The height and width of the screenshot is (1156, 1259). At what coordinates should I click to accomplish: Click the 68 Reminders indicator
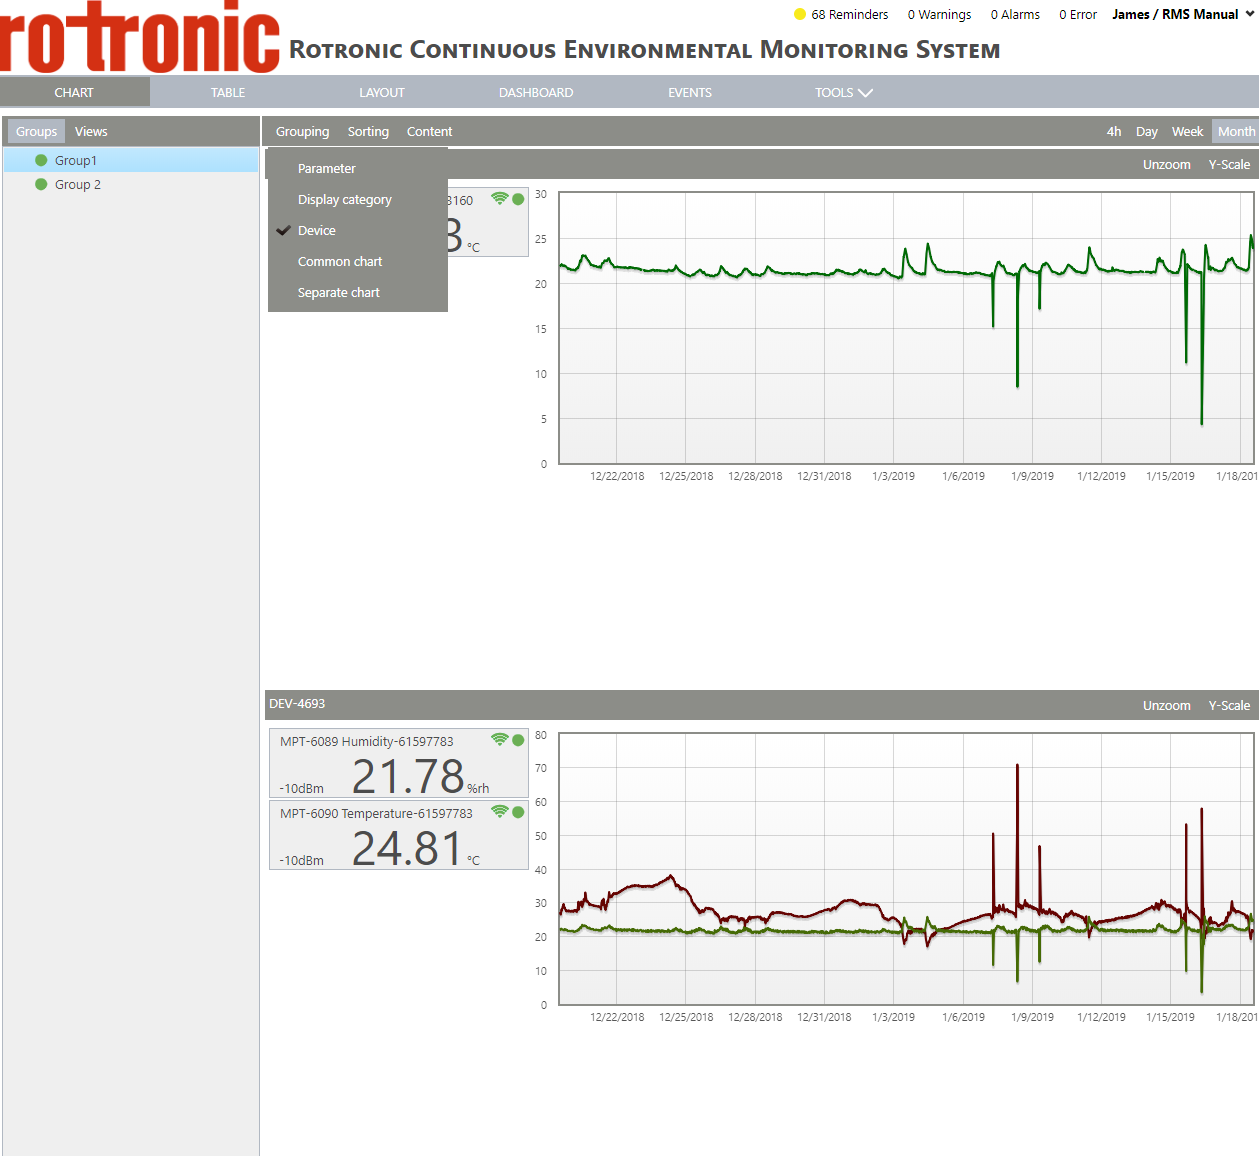(841, 14)
